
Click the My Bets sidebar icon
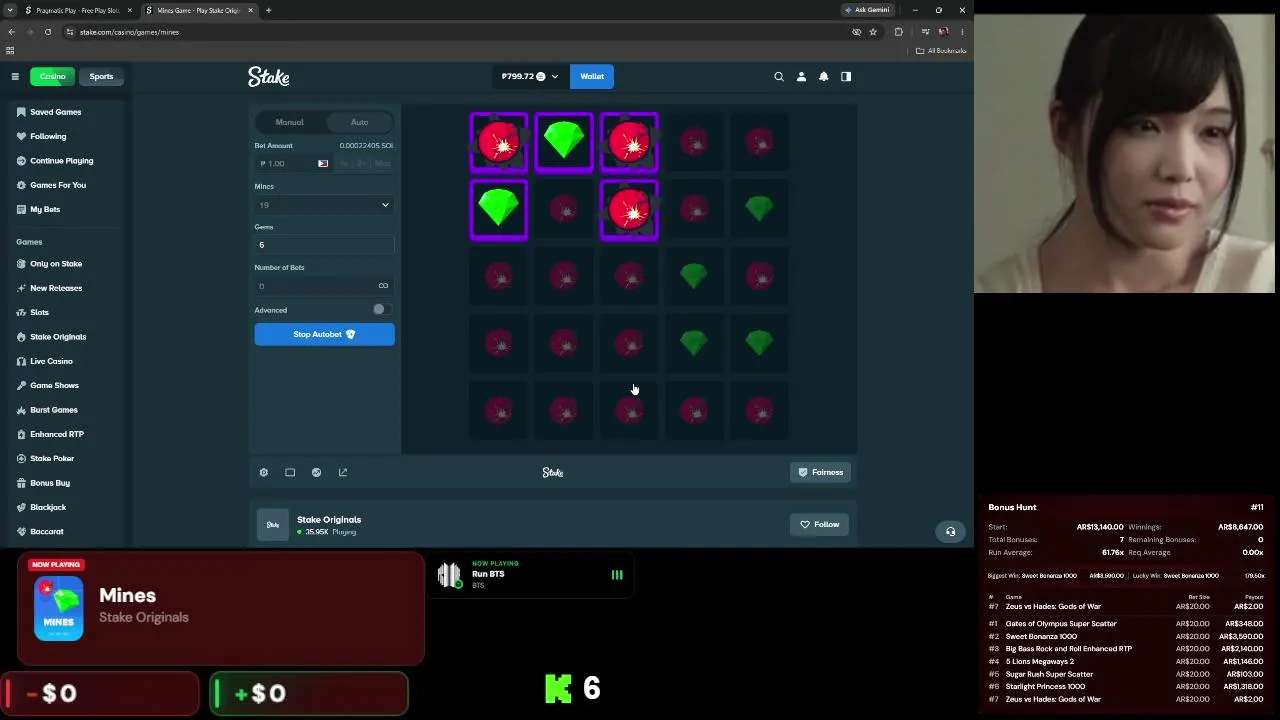(21, 209)
